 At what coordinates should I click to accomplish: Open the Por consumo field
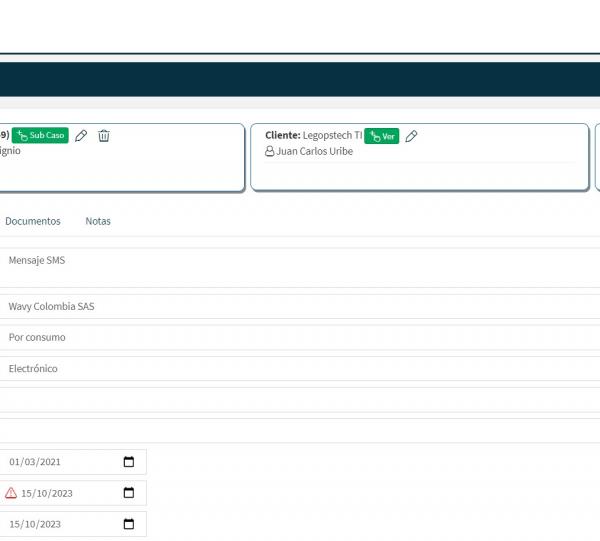click(300, 338)
